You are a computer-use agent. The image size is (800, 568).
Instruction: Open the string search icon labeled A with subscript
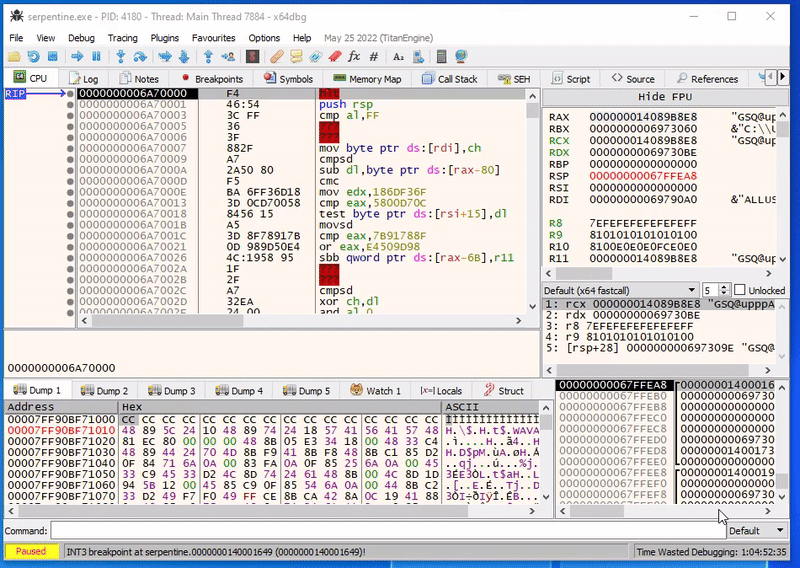tap(398, 57)
